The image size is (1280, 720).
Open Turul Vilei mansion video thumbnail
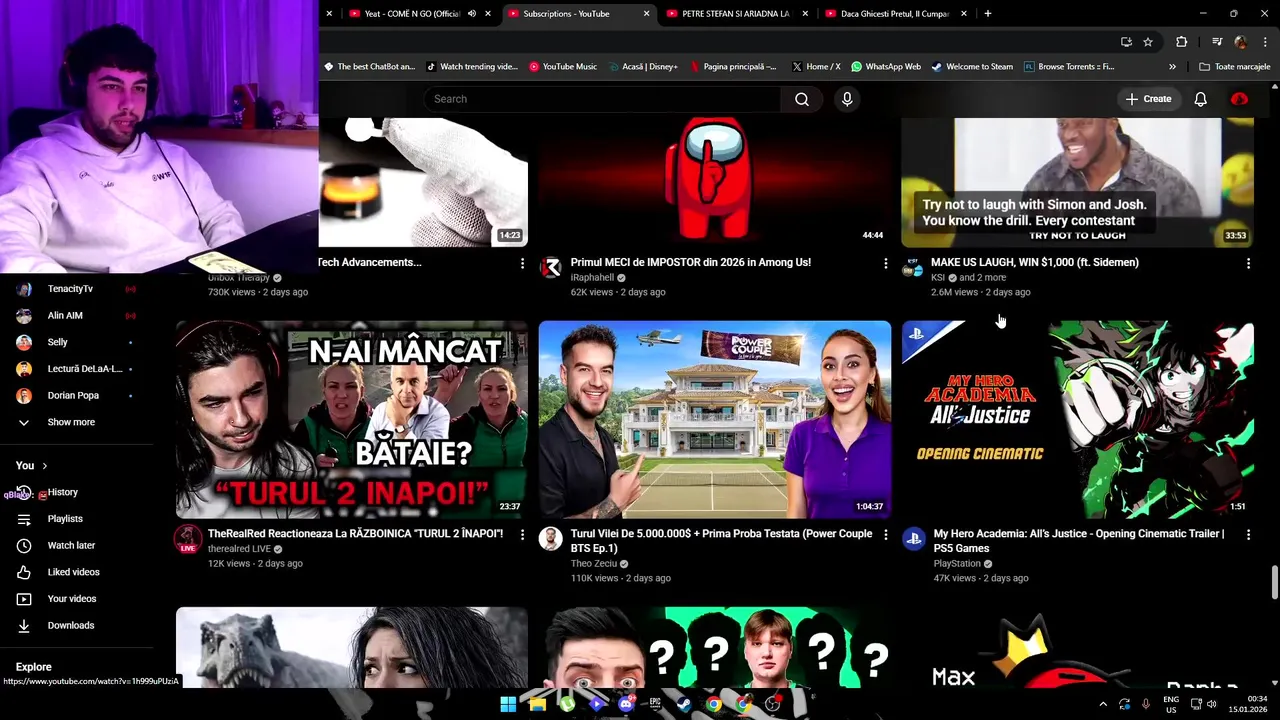715,419
